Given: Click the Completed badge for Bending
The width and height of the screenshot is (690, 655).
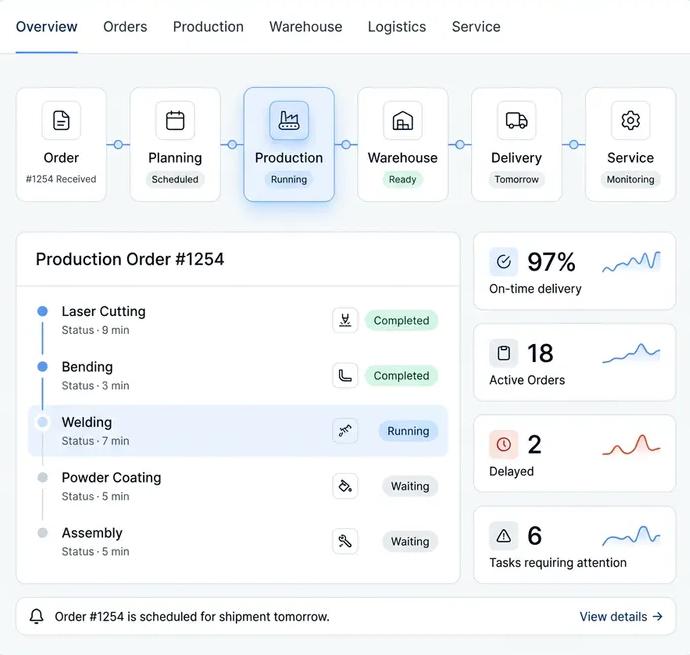Looking at the screenshot, I should tap(401, 376).
